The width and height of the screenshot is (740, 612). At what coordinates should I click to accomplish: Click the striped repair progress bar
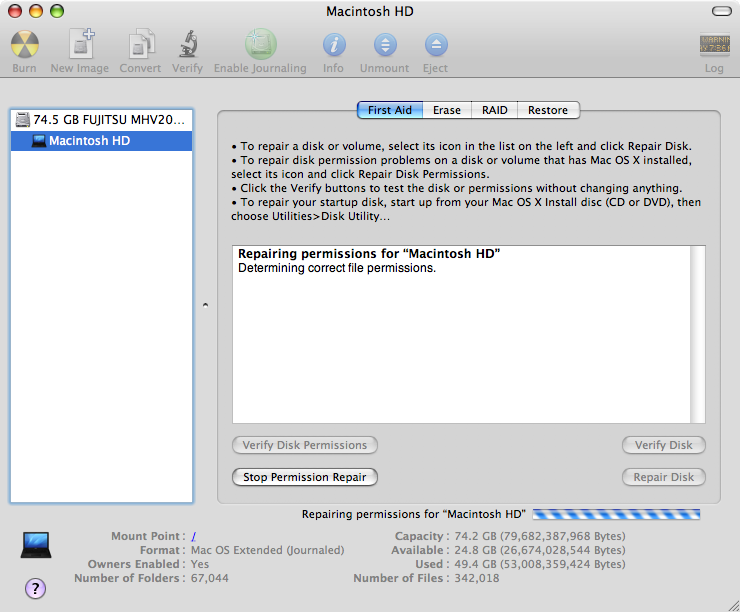tap(616, 514)
